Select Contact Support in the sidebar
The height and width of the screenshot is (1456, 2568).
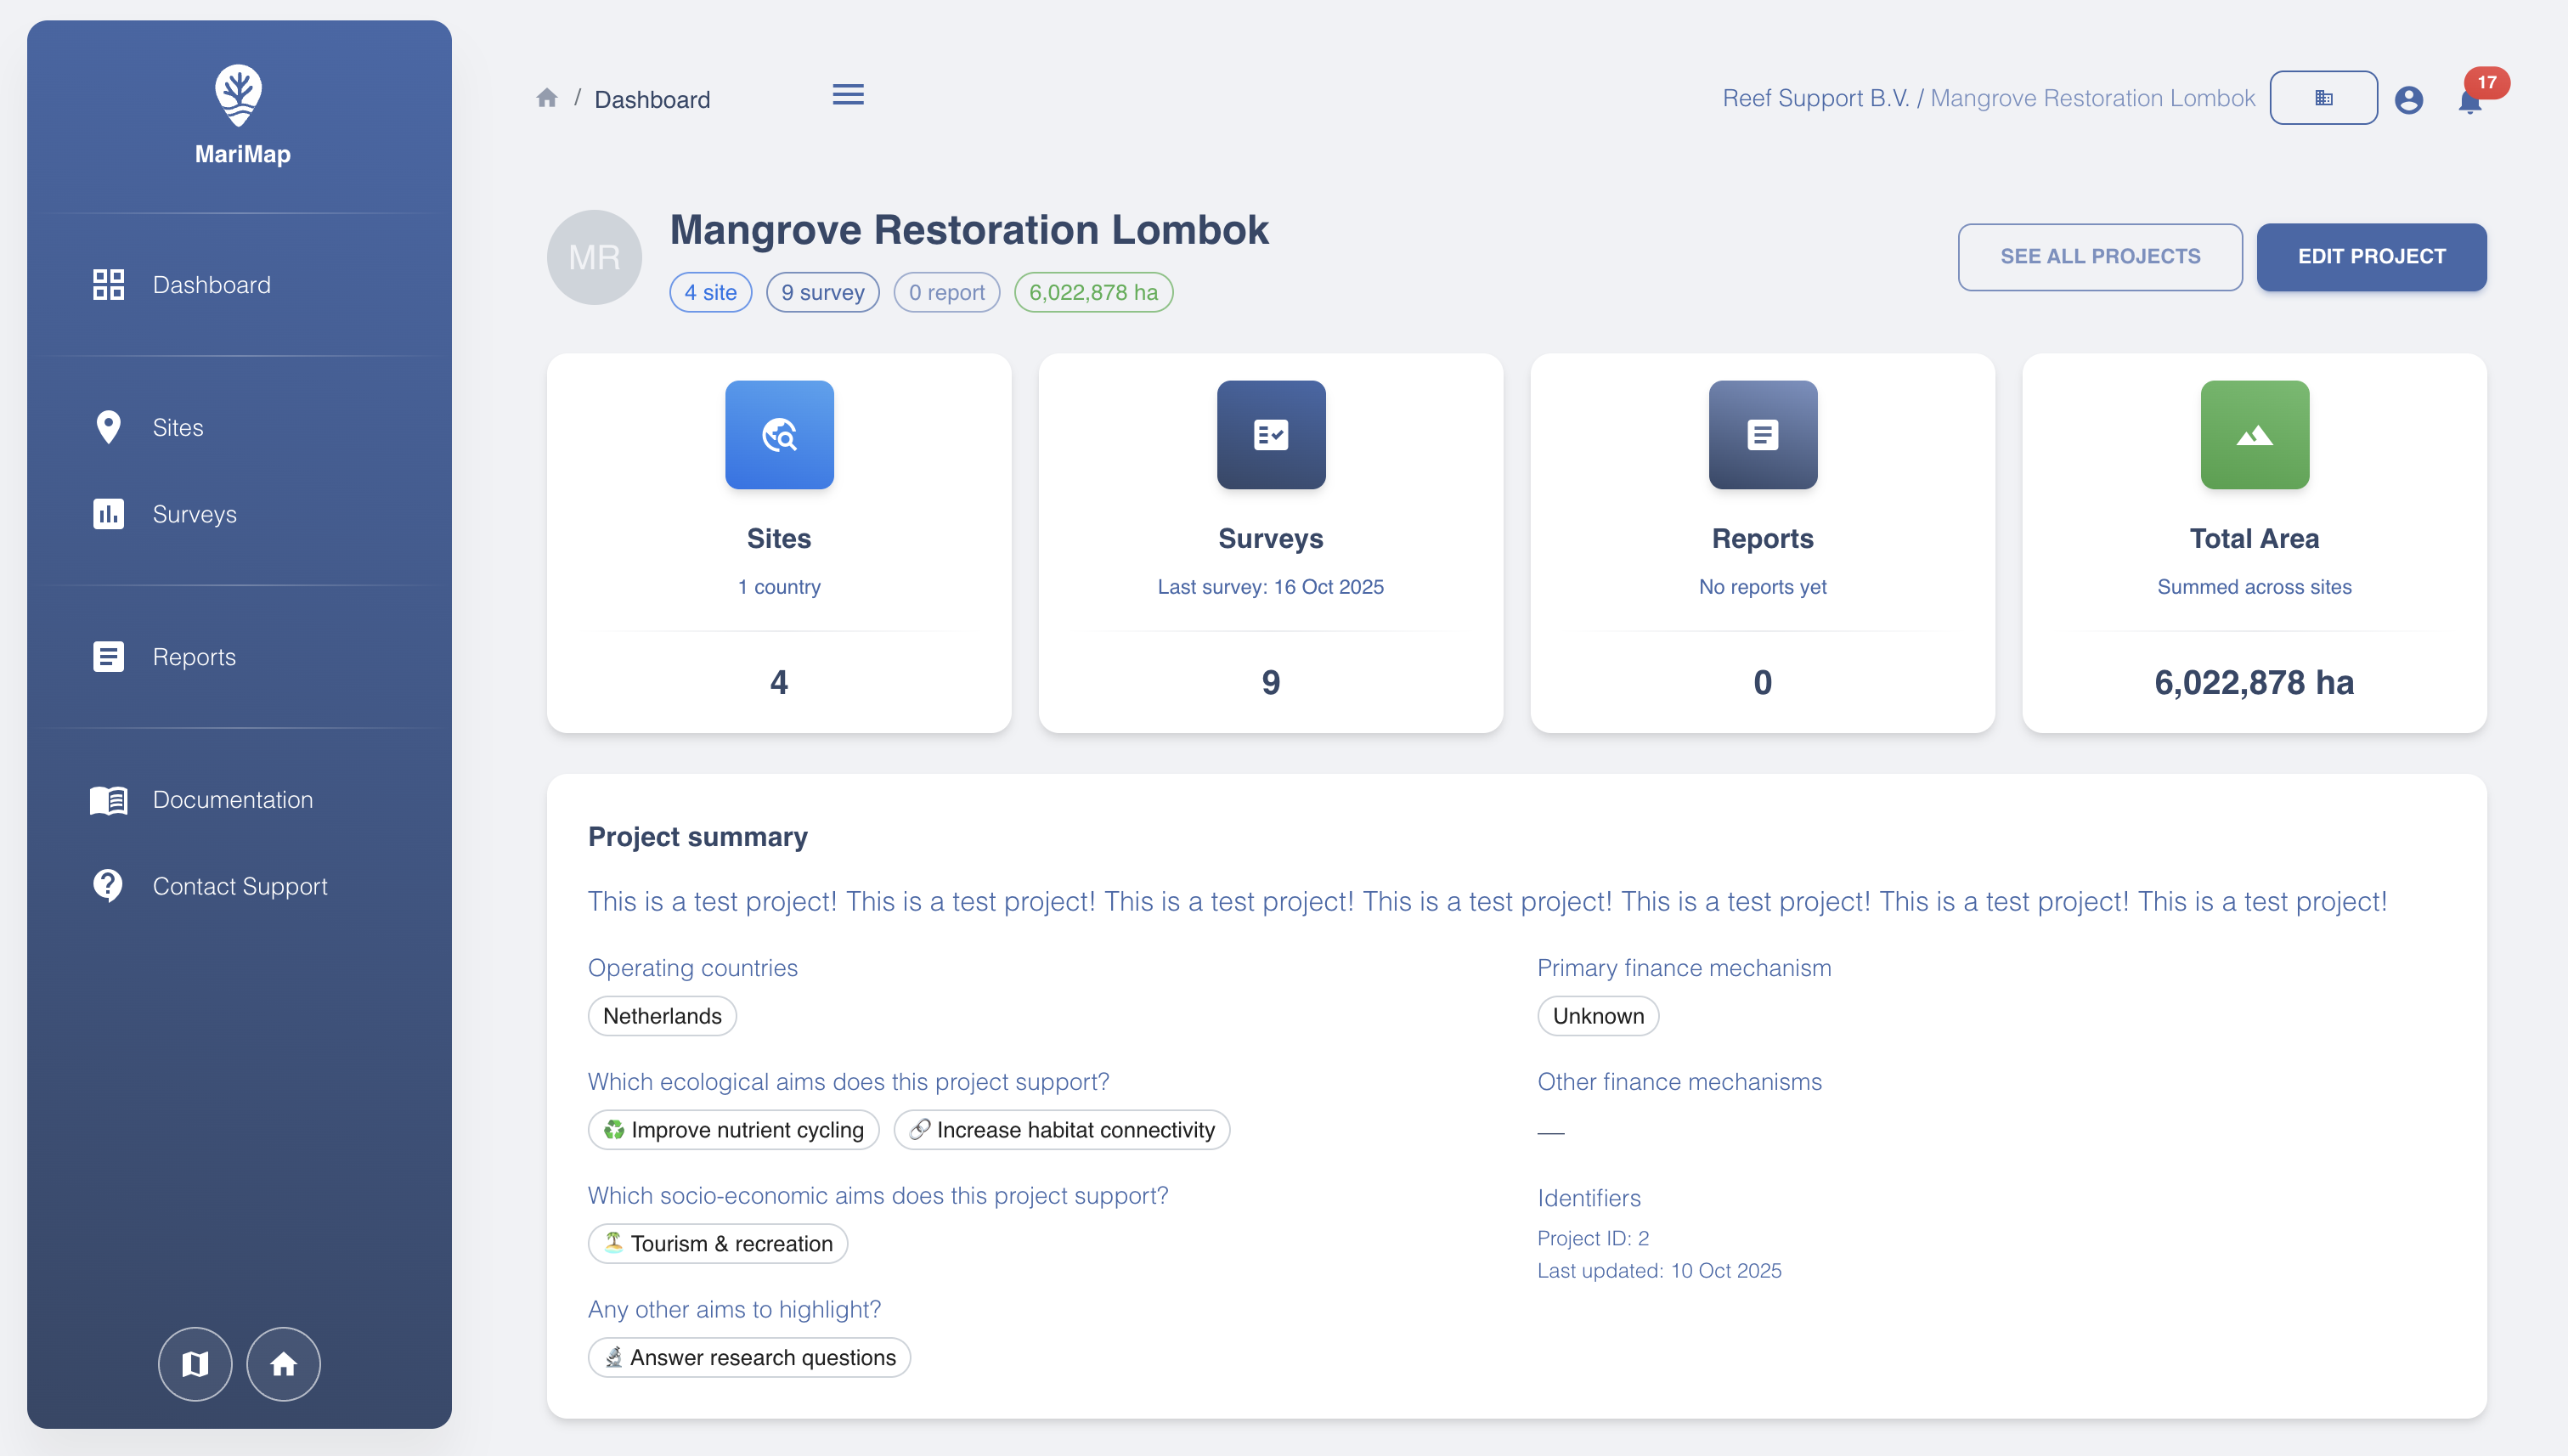(x=240, y=886)
